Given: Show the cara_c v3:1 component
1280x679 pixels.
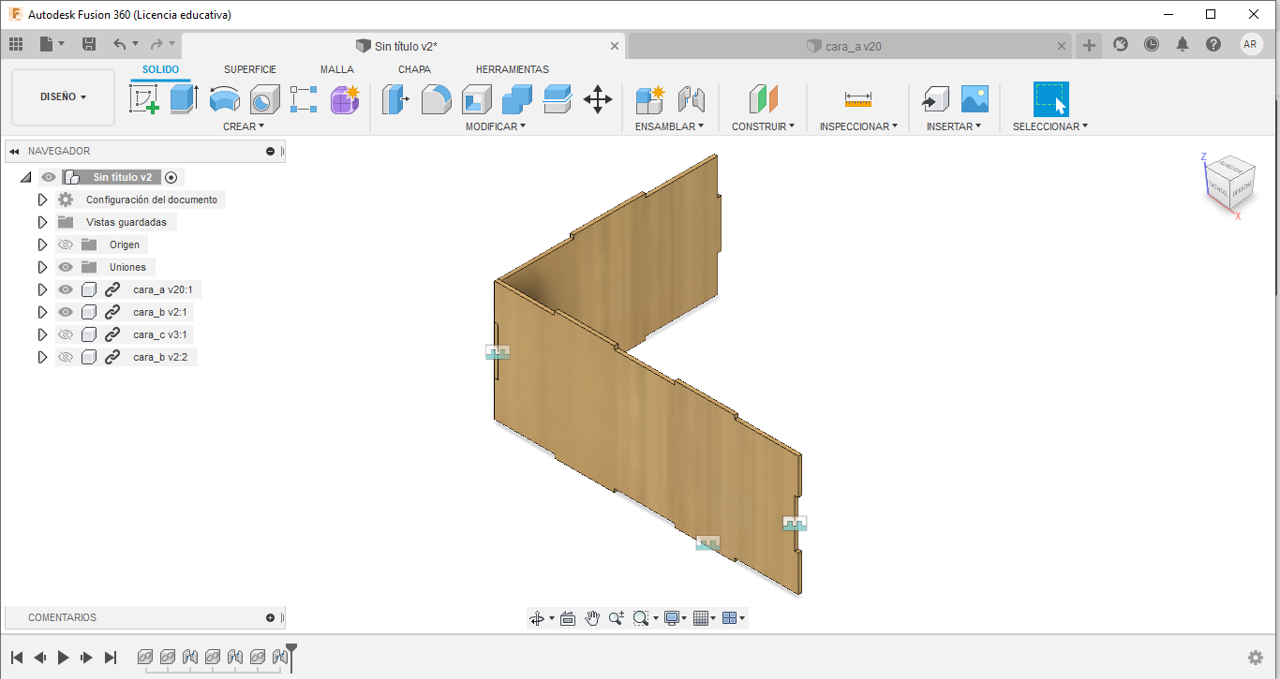Looking at the screenshot, I should [66, 335].
